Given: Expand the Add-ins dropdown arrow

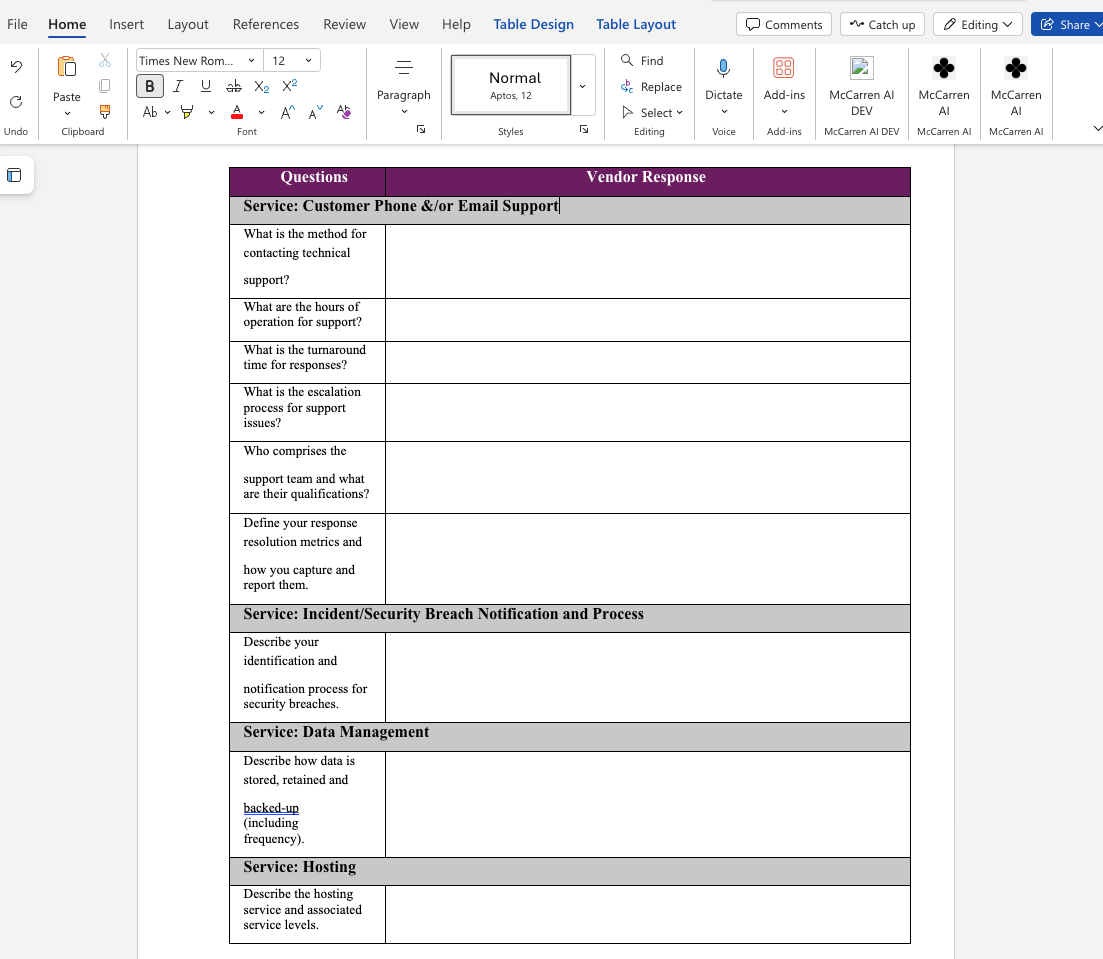Looking at the screenshot, I should point(784,111).
